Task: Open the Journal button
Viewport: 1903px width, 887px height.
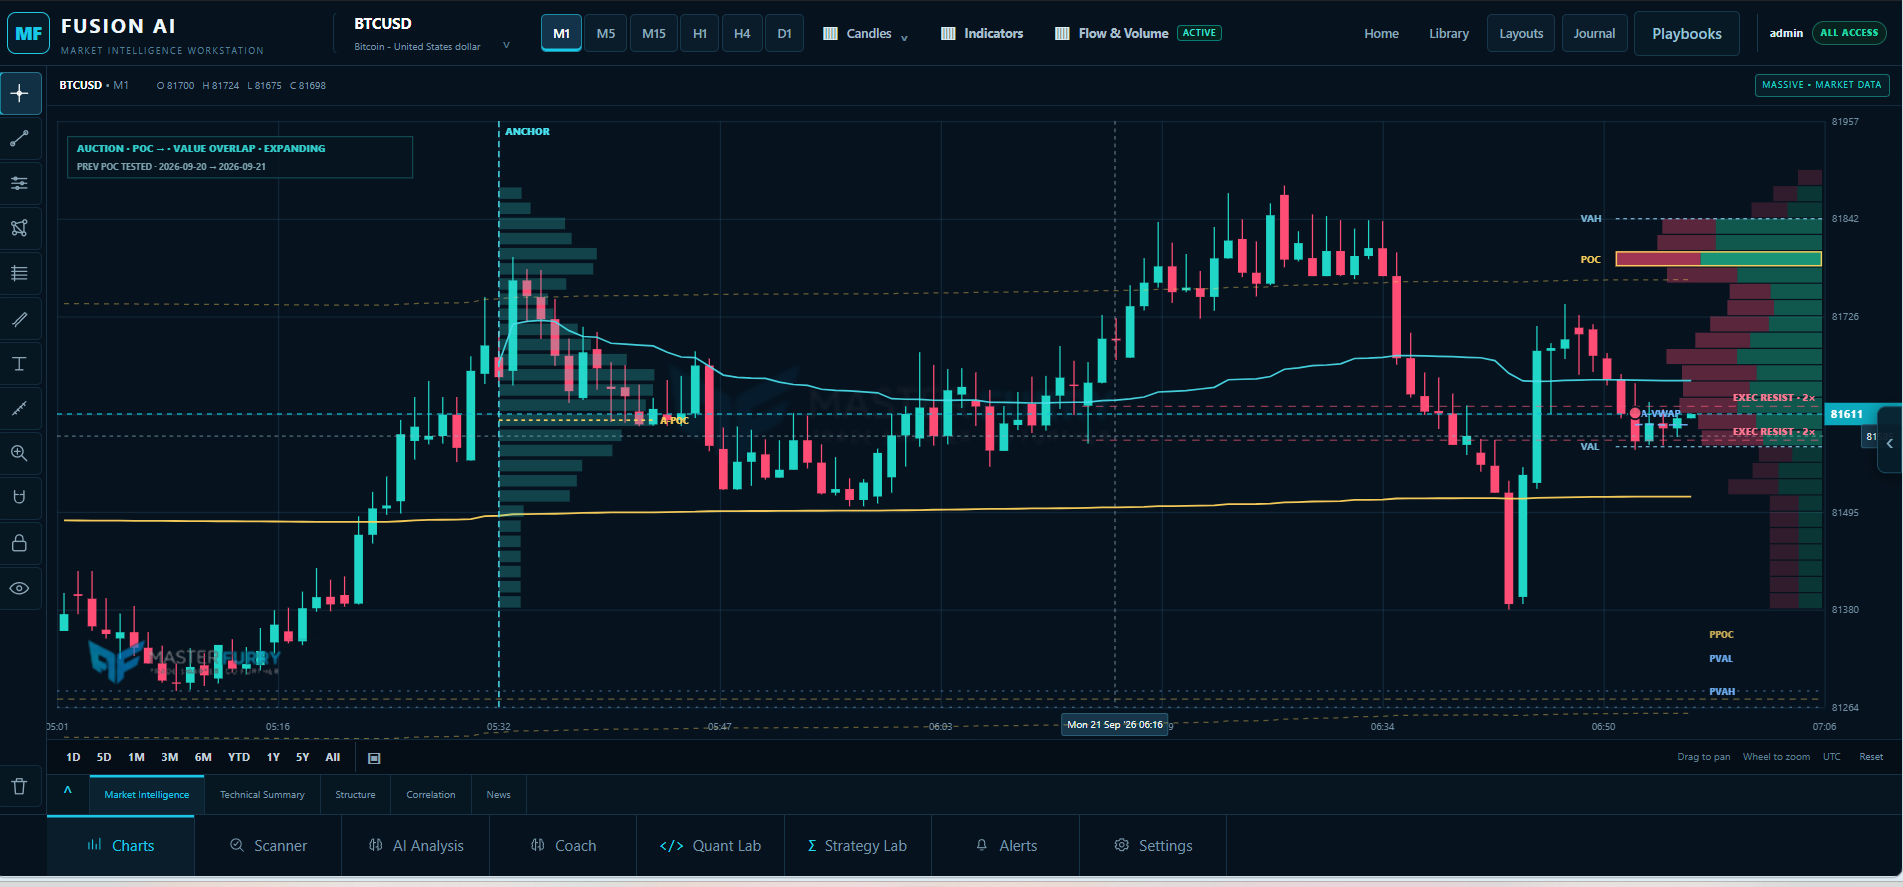Action: 1594,34
